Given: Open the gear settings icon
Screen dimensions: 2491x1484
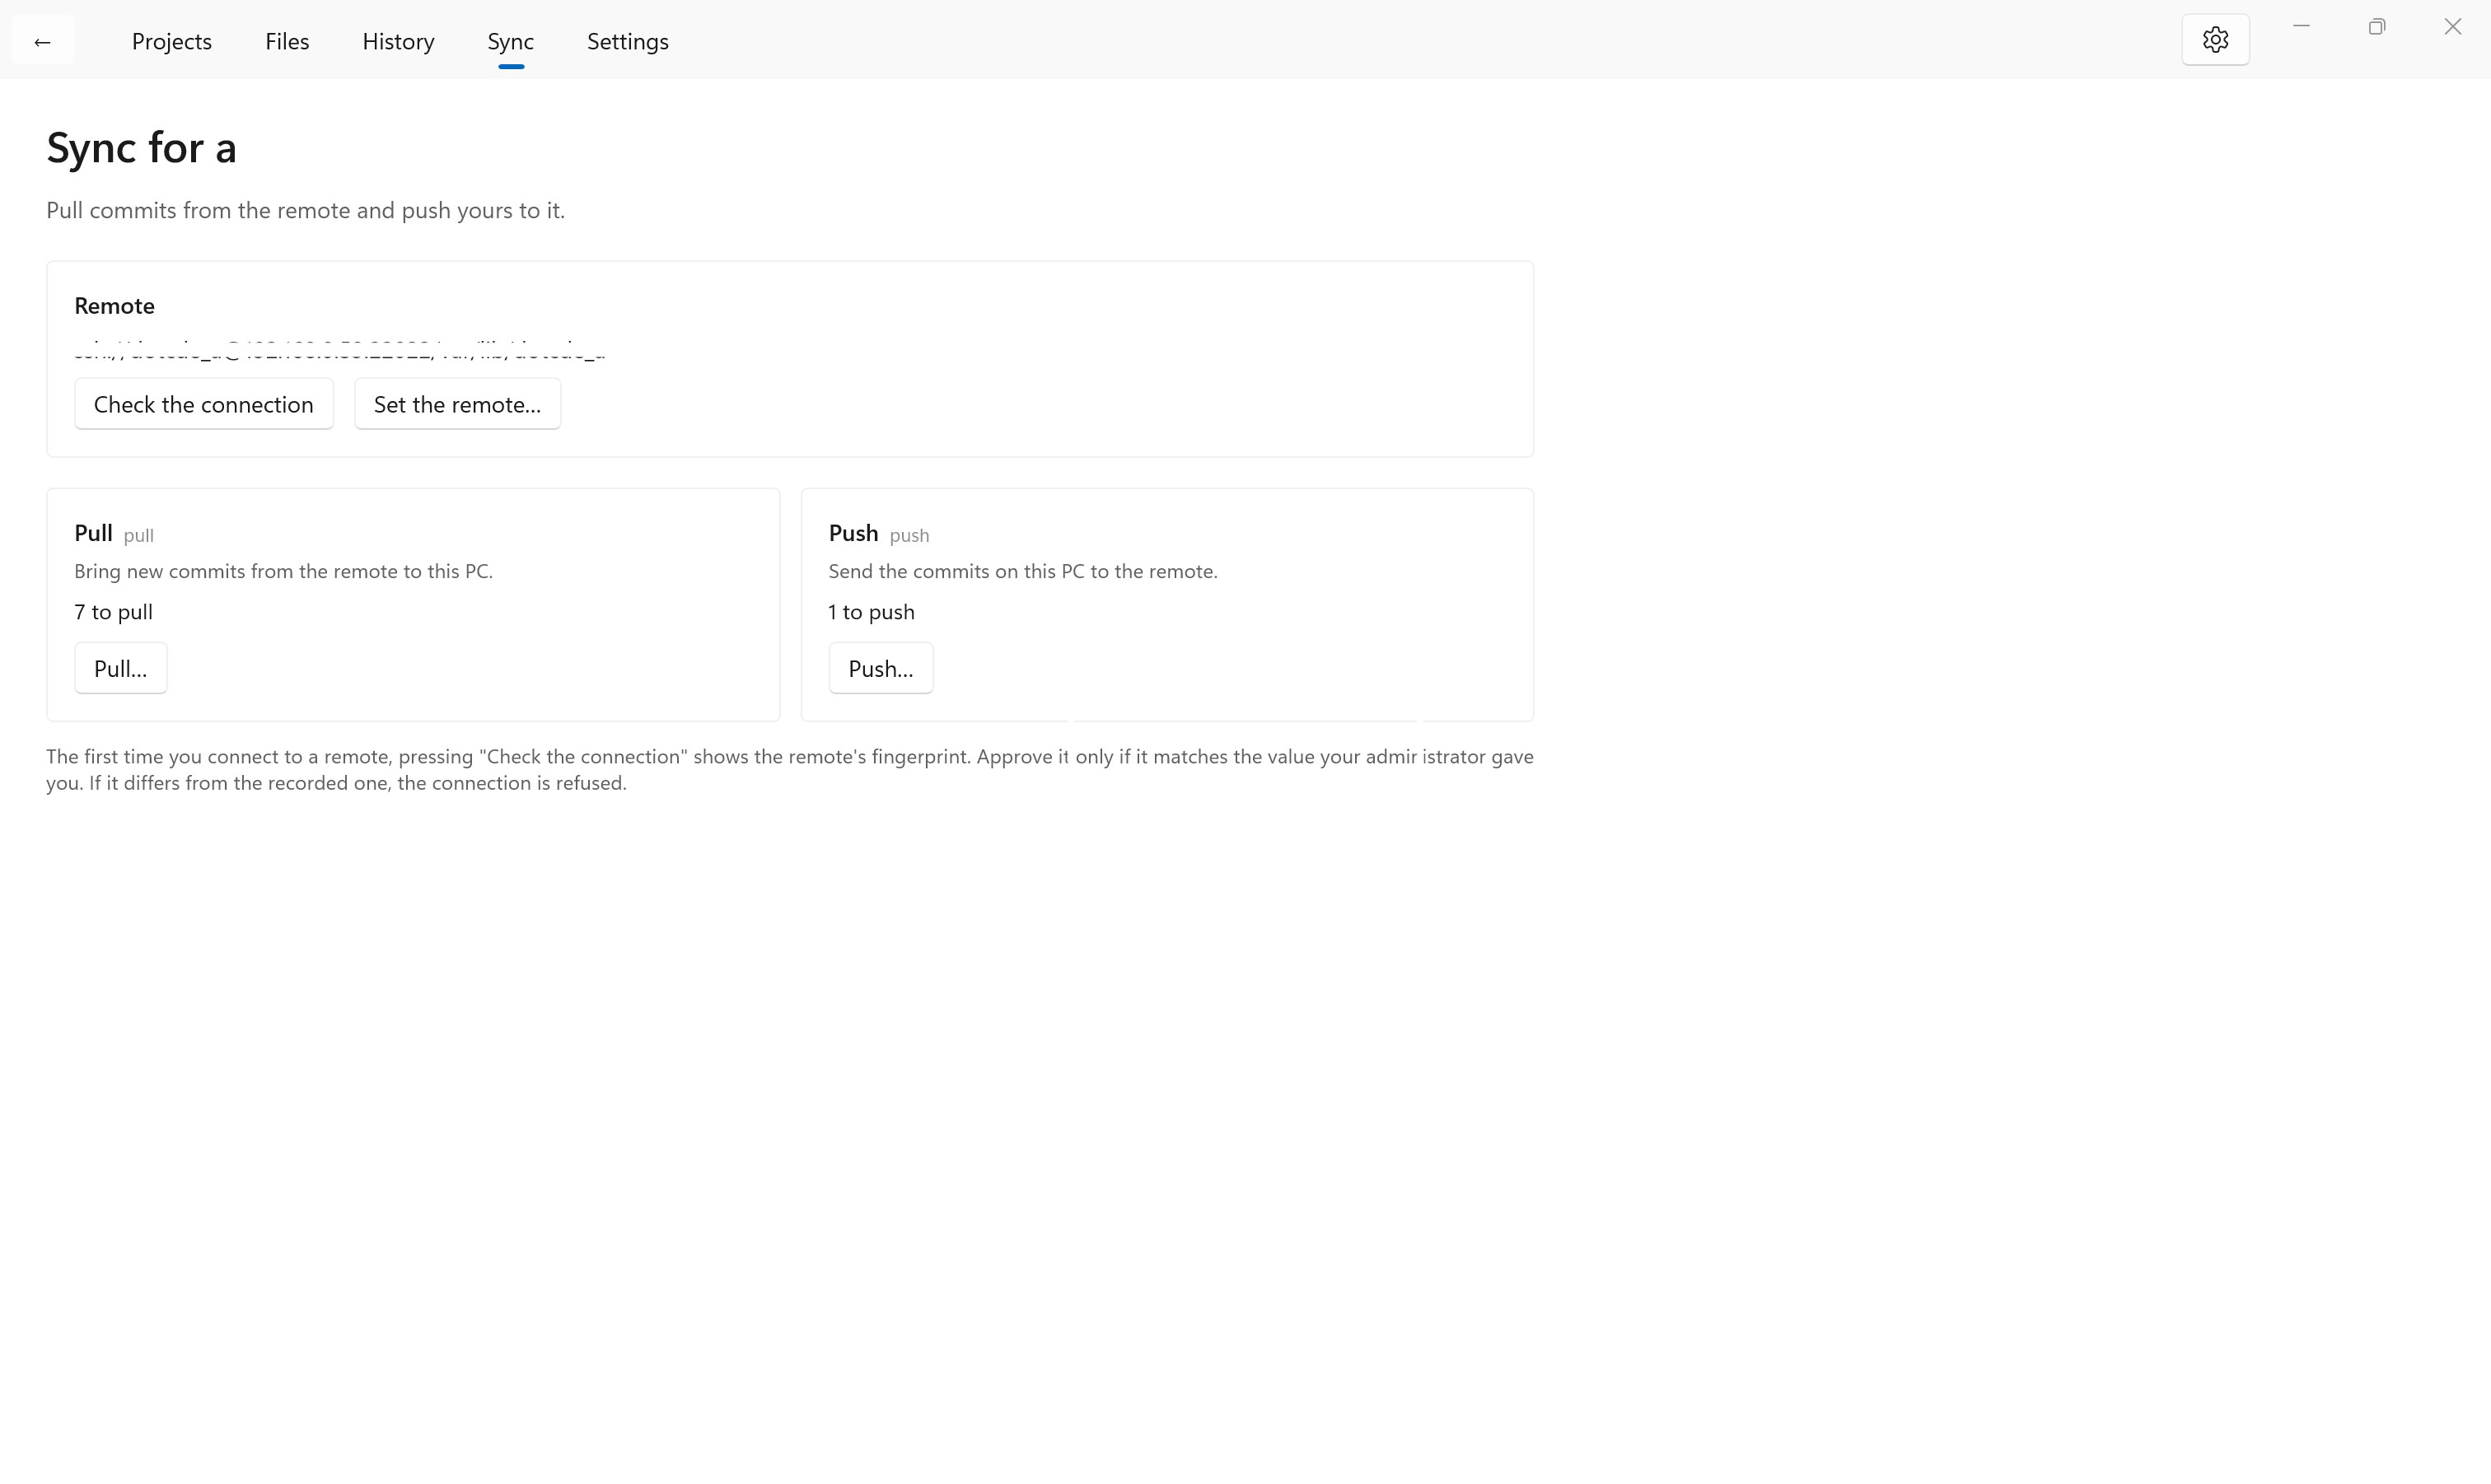Looking at the screenshot, I should tap(2215, 40).
